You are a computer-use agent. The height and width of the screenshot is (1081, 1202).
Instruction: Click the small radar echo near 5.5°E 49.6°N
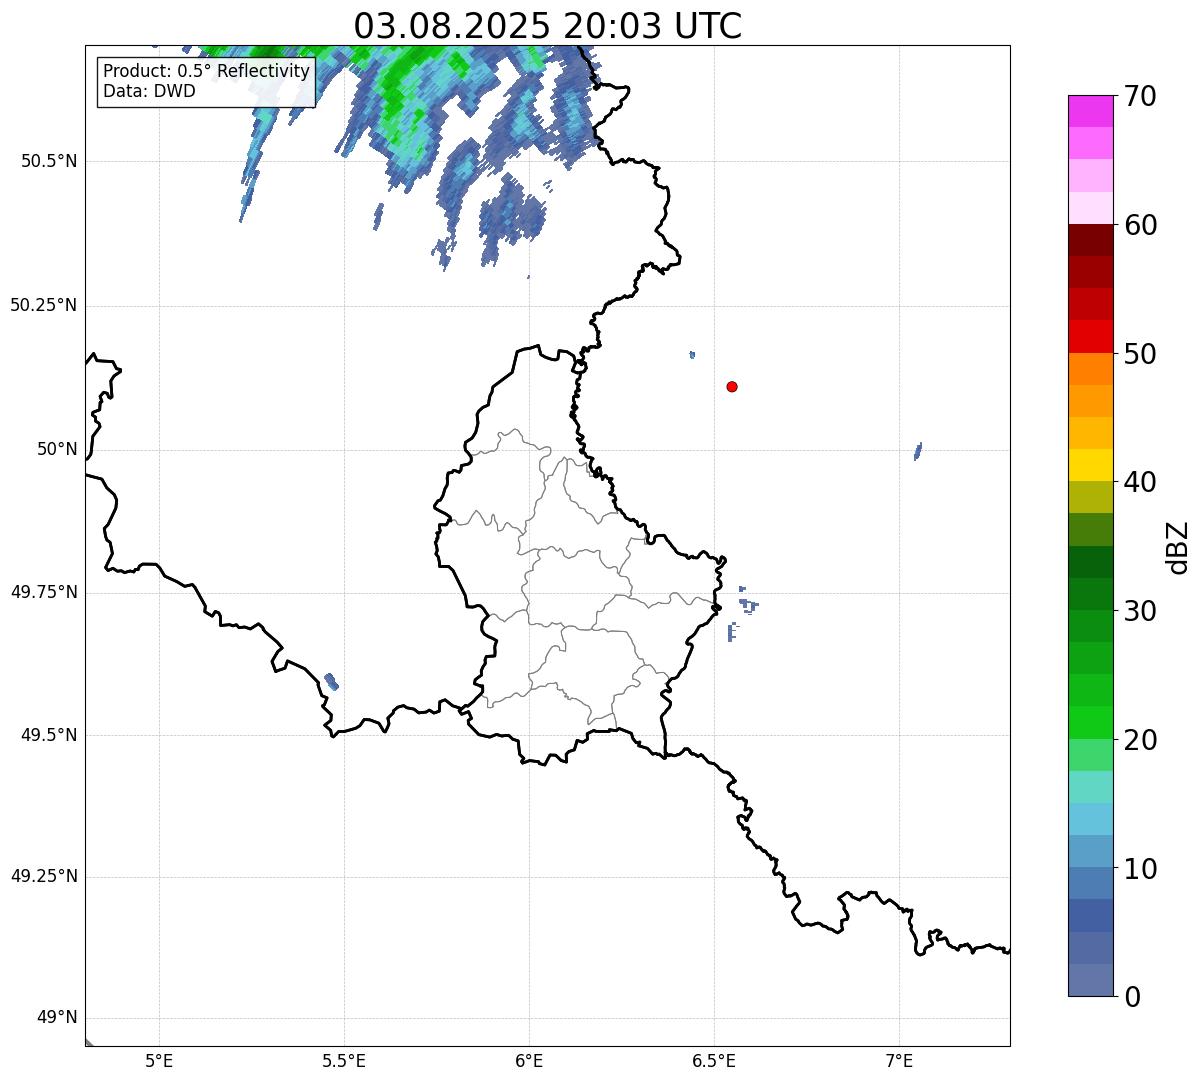pyautogui.click(x=332, y=681)
